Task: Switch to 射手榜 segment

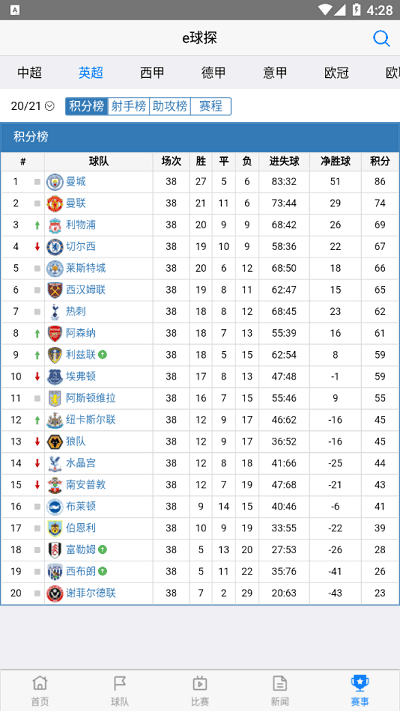Action: click(x=129, y=106)
